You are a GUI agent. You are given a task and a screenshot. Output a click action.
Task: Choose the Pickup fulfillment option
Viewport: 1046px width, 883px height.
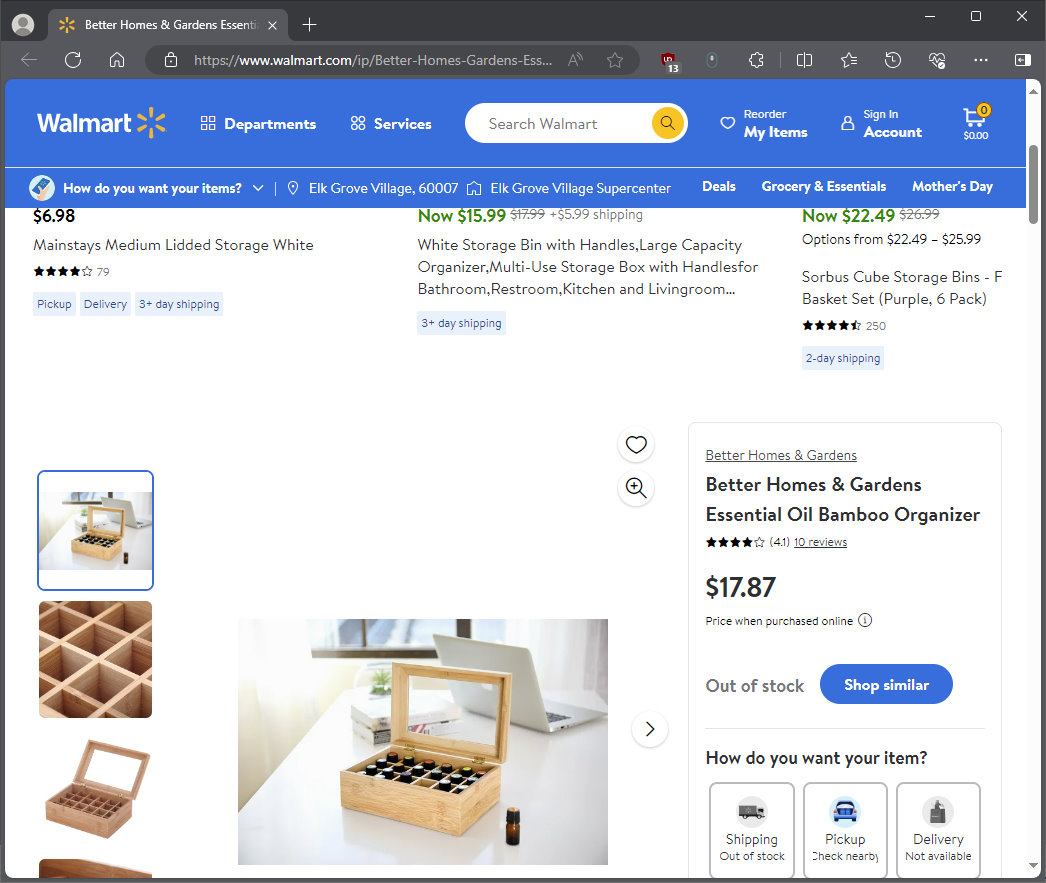click(845, 830)
